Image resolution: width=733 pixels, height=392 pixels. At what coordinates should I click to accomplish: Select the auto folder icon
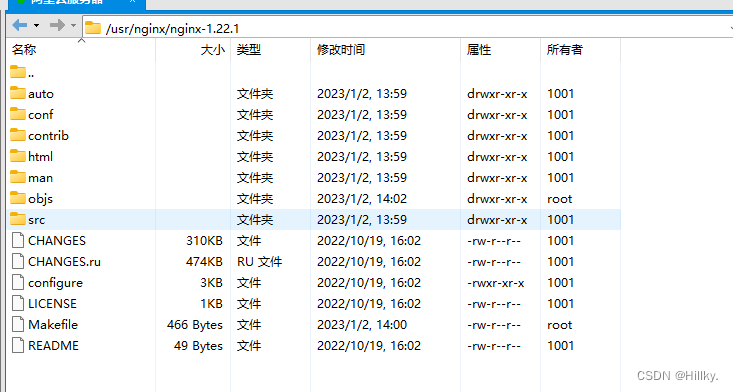(18, 93)
